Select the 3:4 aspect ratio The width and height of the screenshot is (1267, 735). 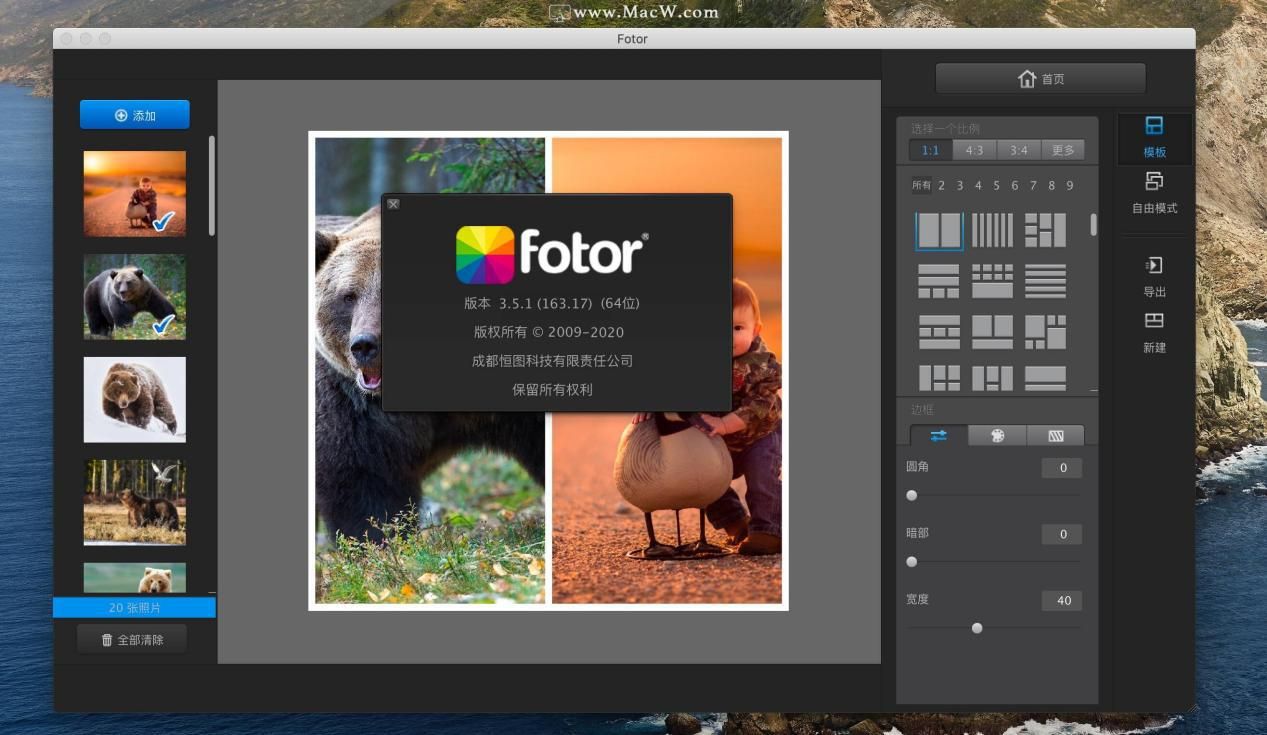tap(1018, 150)
